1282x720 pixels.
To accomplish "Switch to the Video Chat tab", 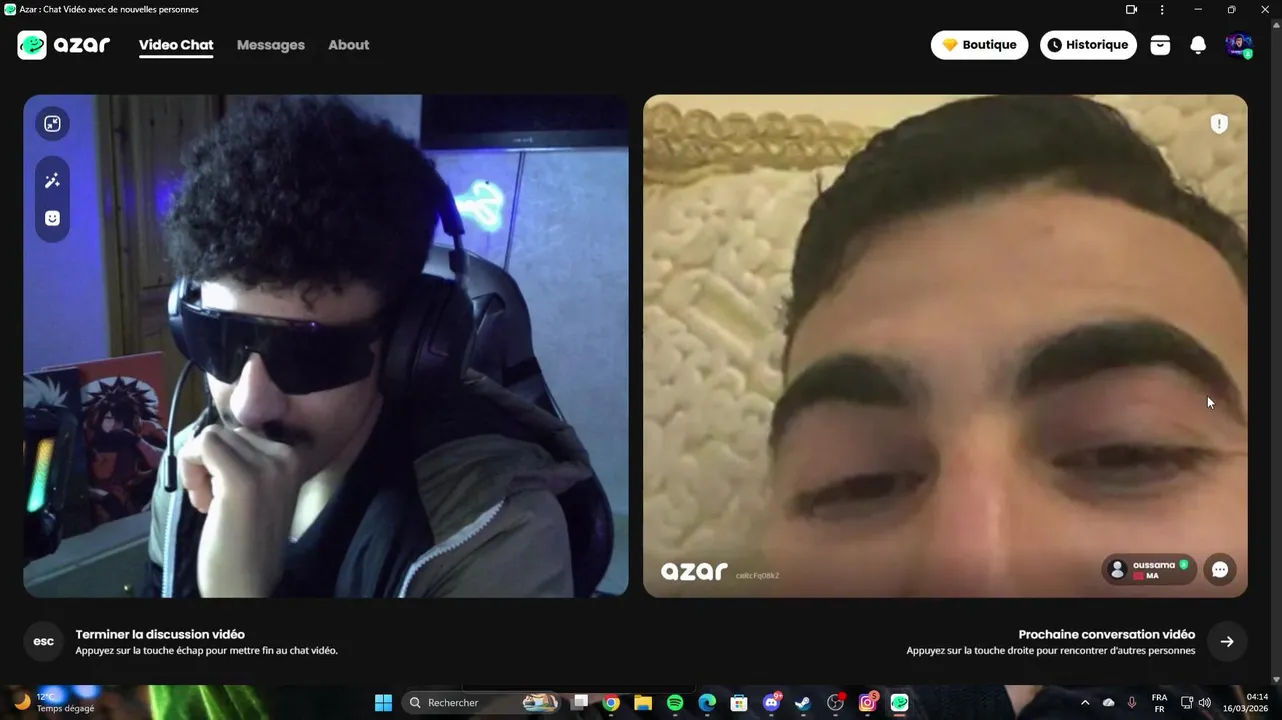I will 176,45.
